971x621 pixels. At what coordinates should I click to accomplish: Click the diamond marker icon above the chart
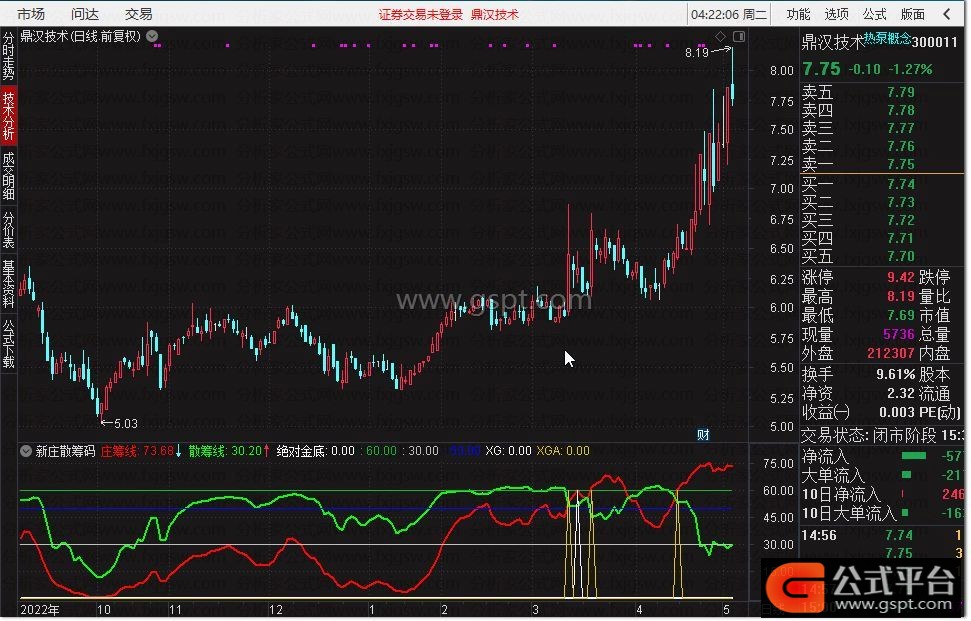[720, 37]
